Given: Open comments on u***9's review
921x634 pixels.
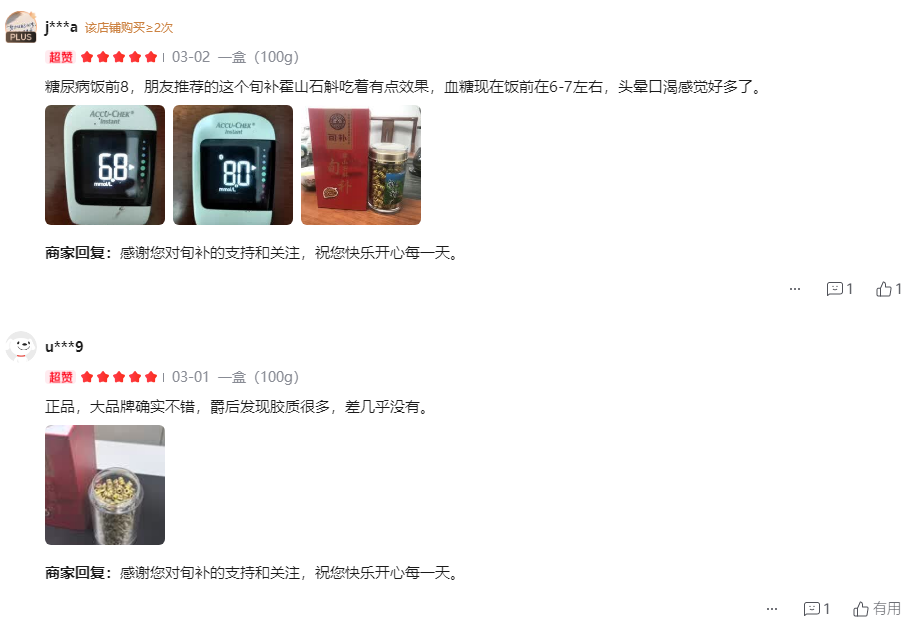Looking at the screenshot, I should (816, 609).
